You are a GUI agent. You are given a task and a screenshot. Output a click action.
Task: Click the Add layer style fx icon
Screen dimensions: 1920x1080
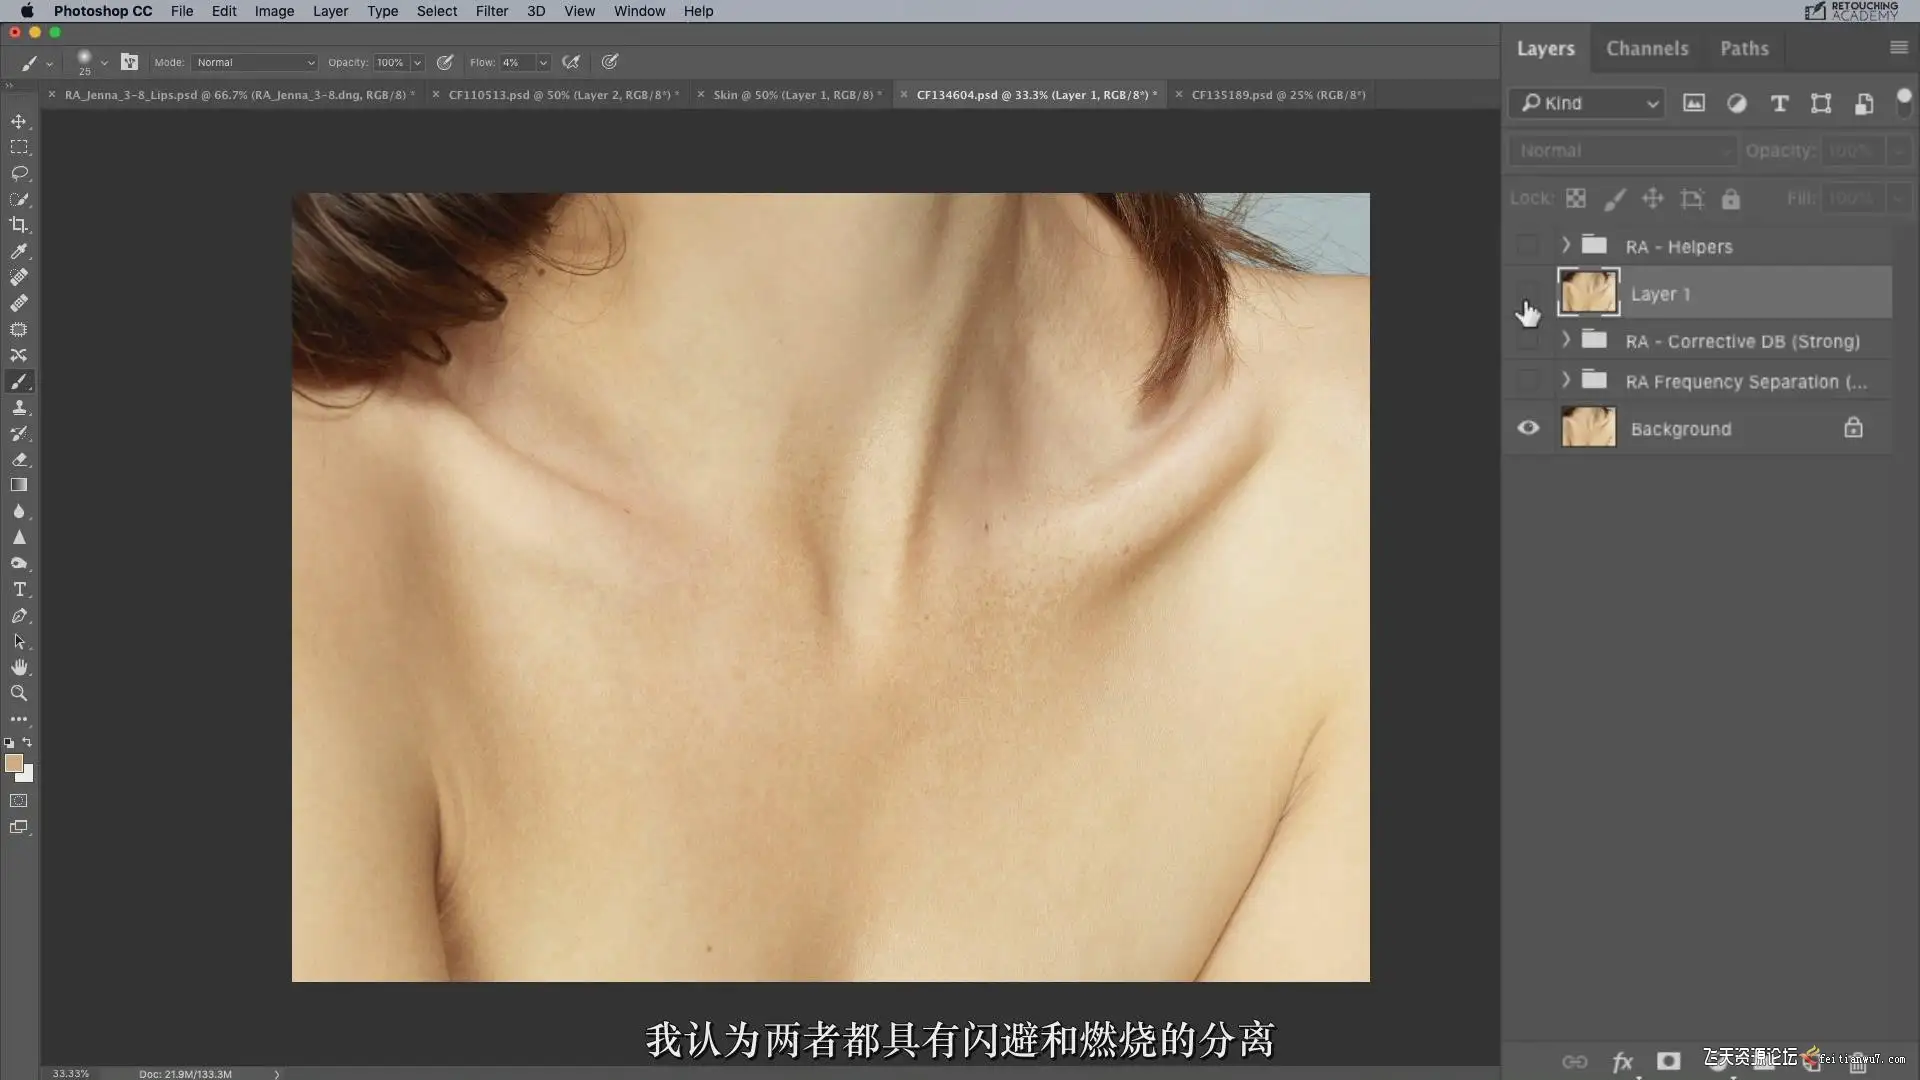pyautogui.click(x=1622, y=1062)
